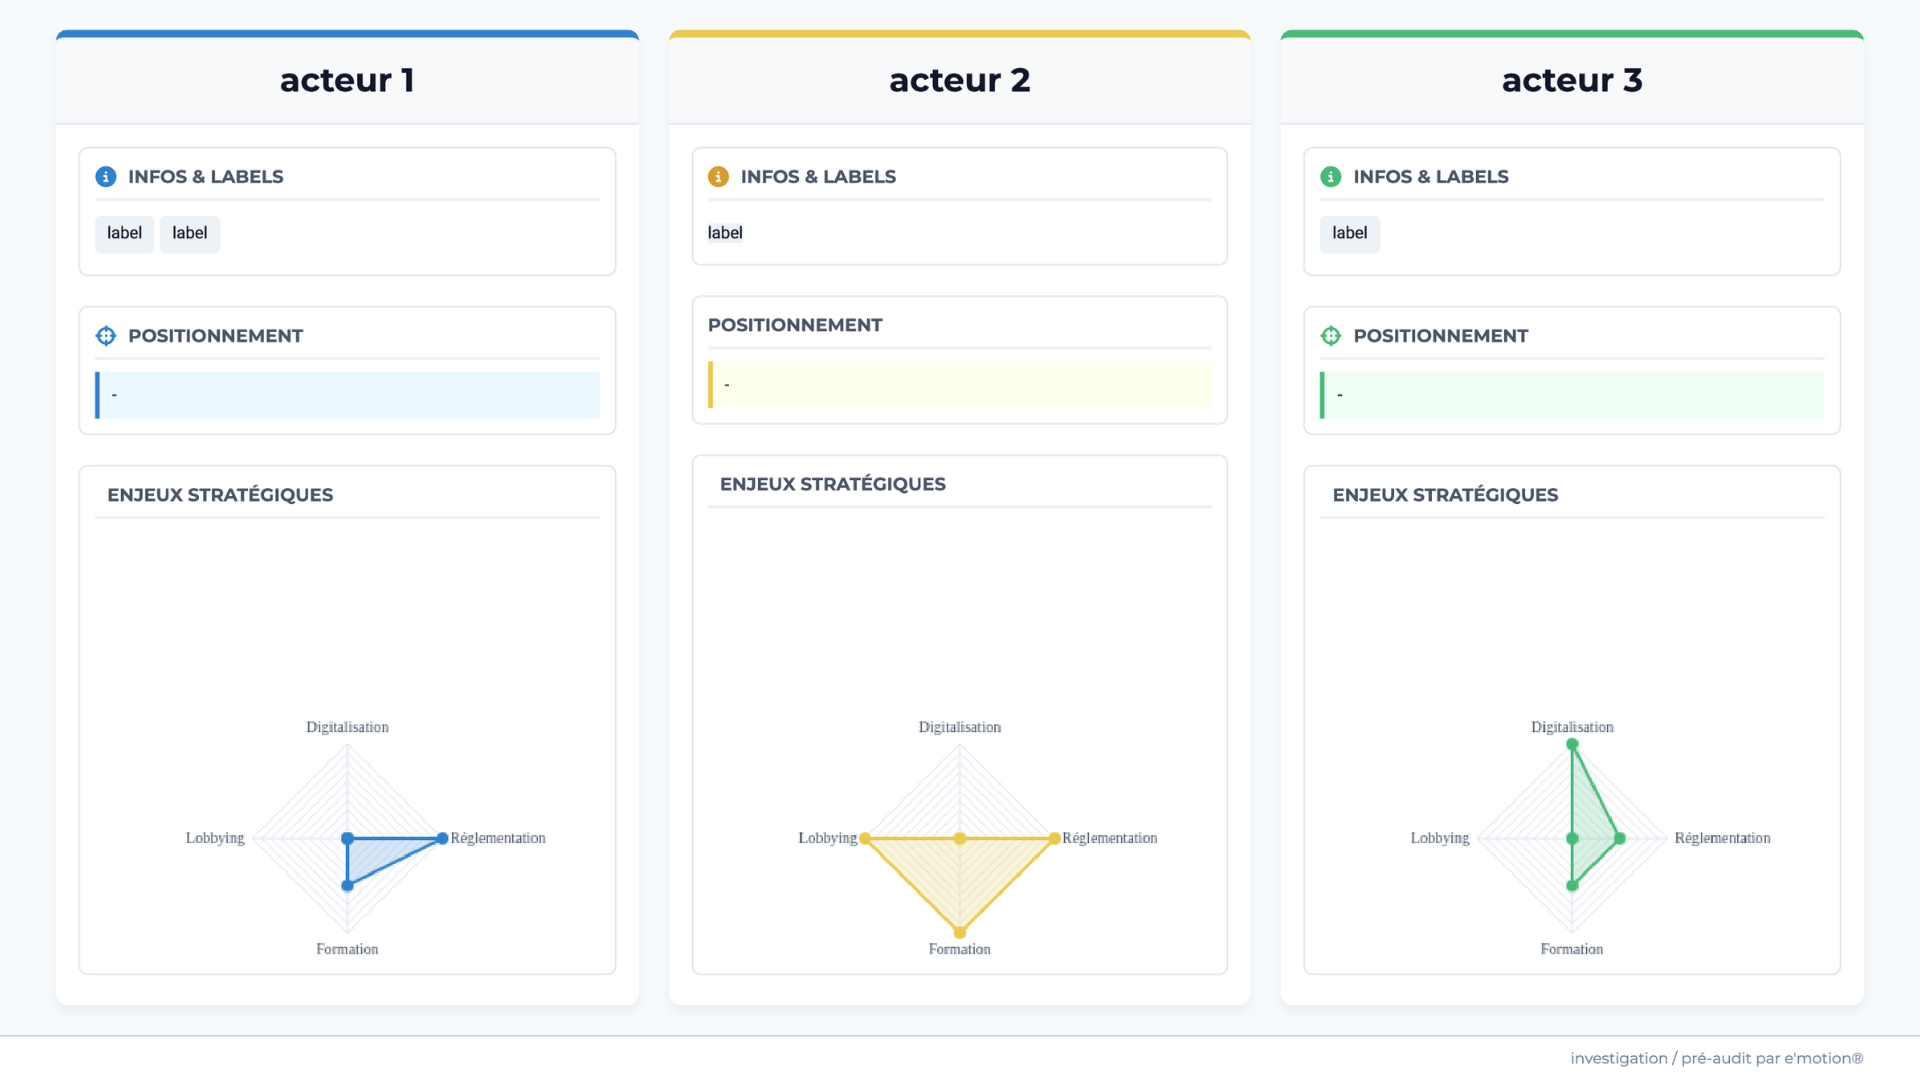Click acteur 3 green positionnement crosshair icon
Screen dimensions: 1920x1080
(1331, 336)
